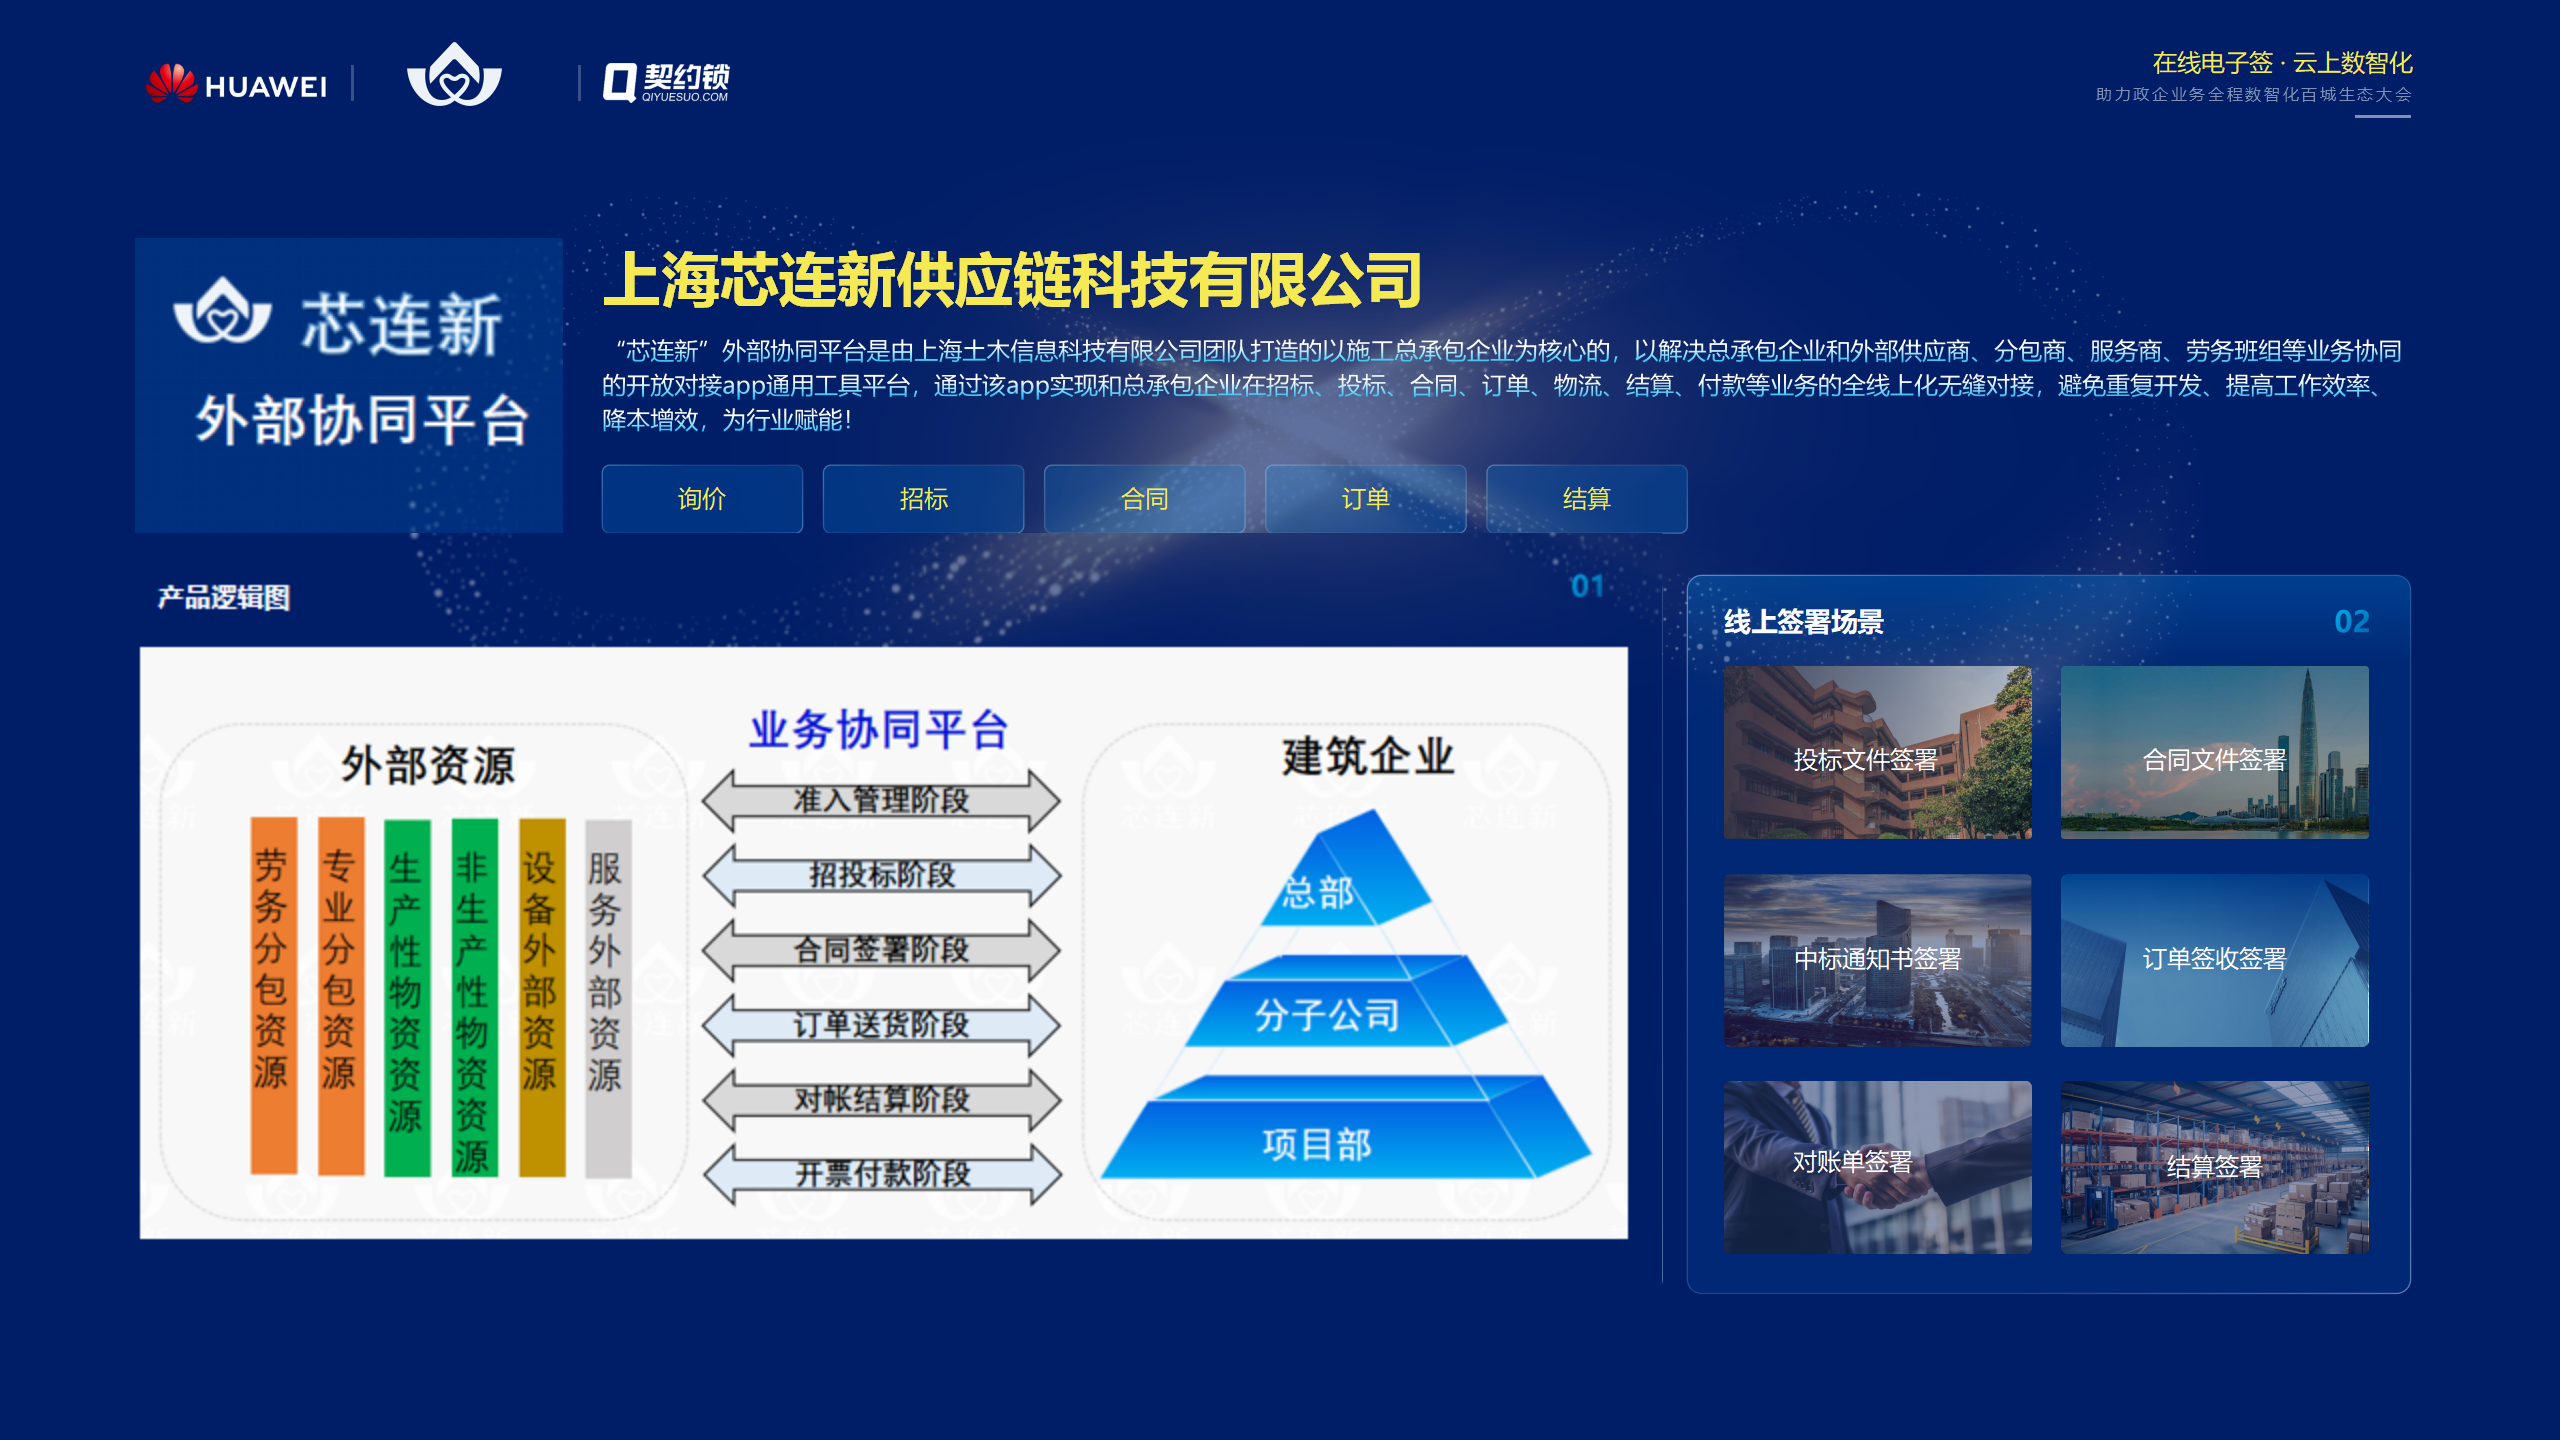The height and width of the screenshot is (1440, 2560).
Task: Open the 结算签署 scene thumbnail
Action: pyautogui.click(x=2214, y=1167)
